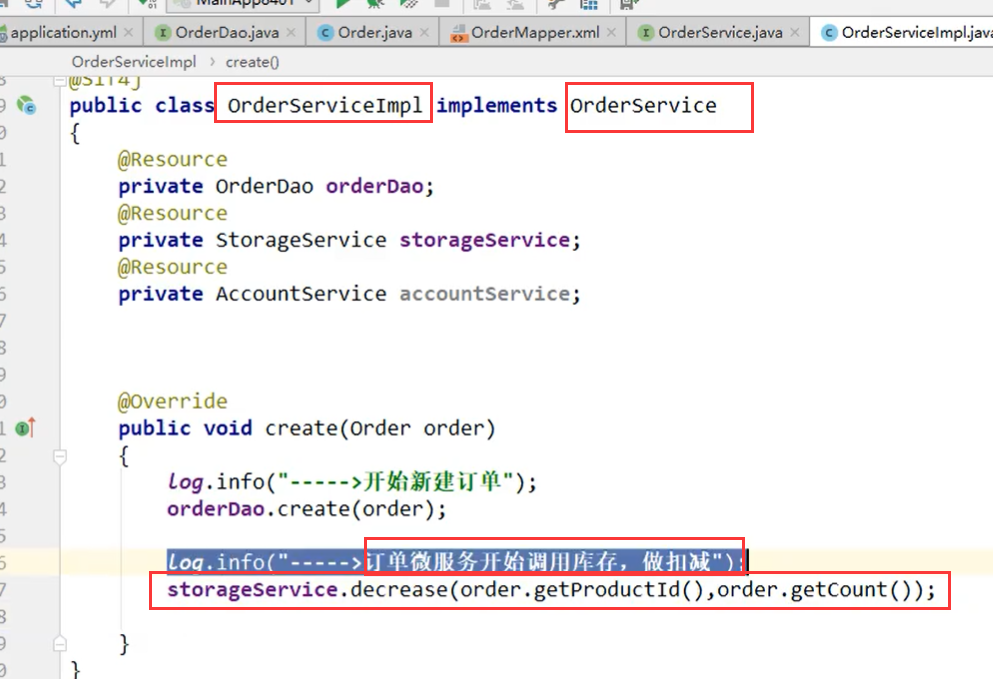Collapse the create method fold marker

[x=60, y=456]
